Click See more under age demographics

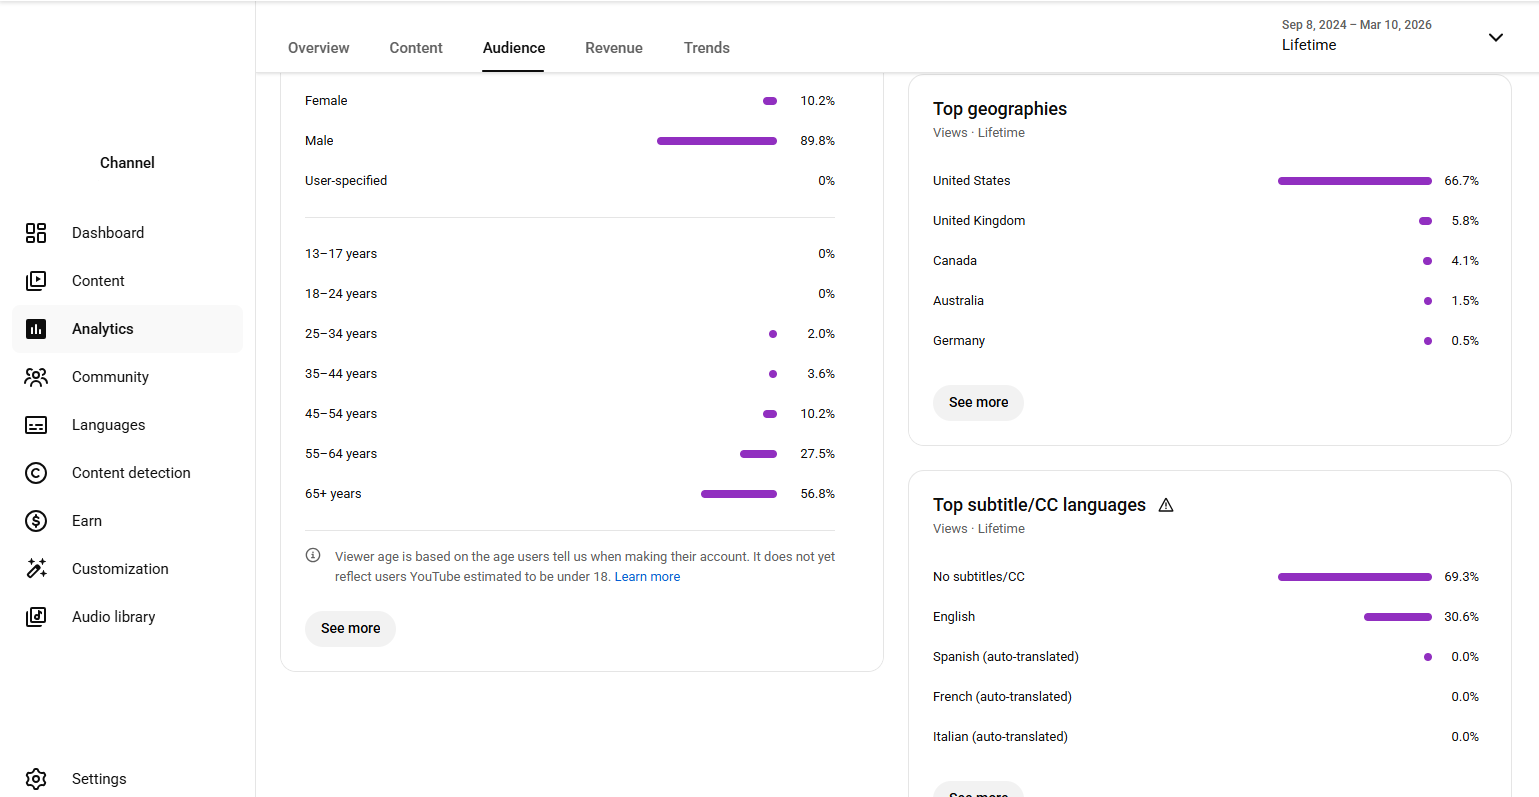(x=350, y=628)
